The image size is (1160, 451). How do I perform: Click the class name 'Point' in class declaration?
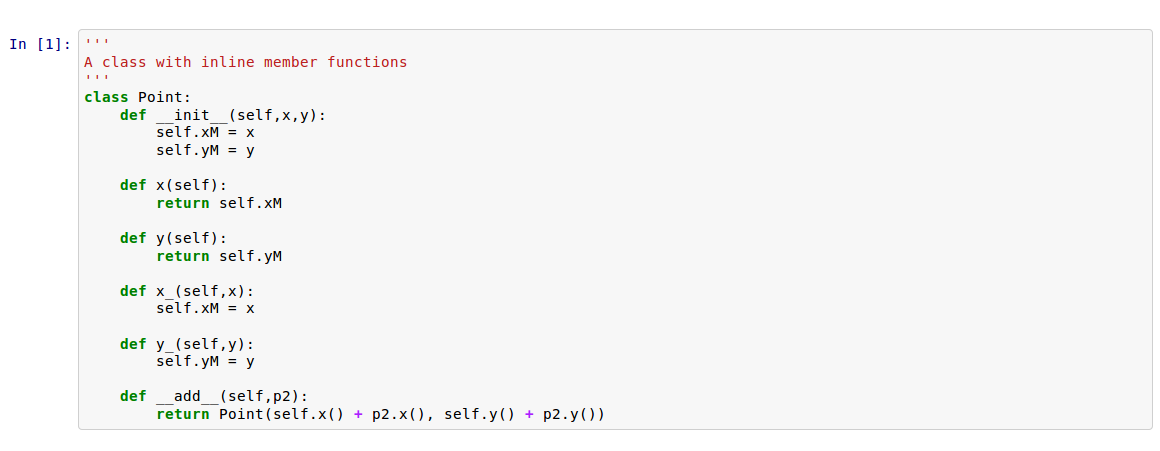pos(160,97)
